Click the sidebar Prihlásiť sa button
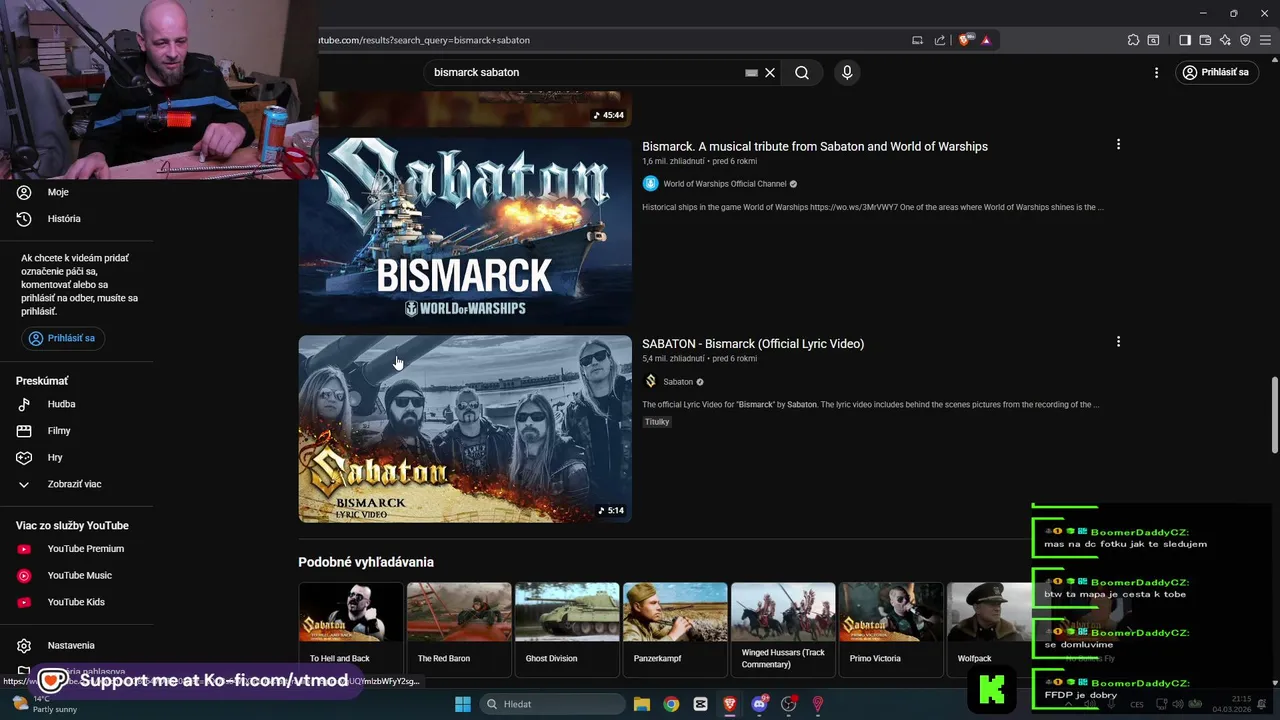Screen dimensions: 1280x720 click(x=63, y=338)
